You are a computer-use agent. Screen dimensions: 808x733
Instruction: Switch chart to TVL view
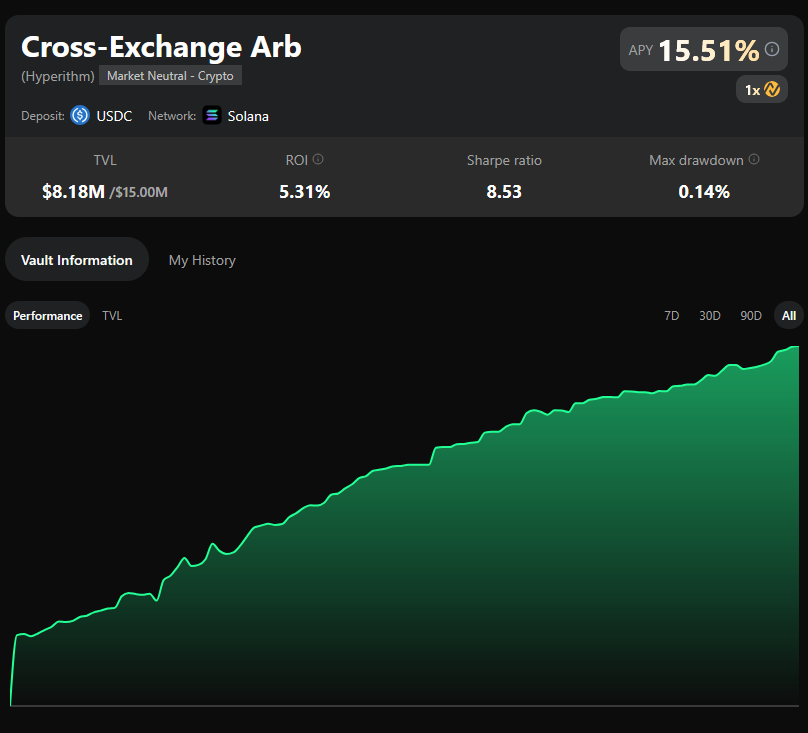point(112,315)
